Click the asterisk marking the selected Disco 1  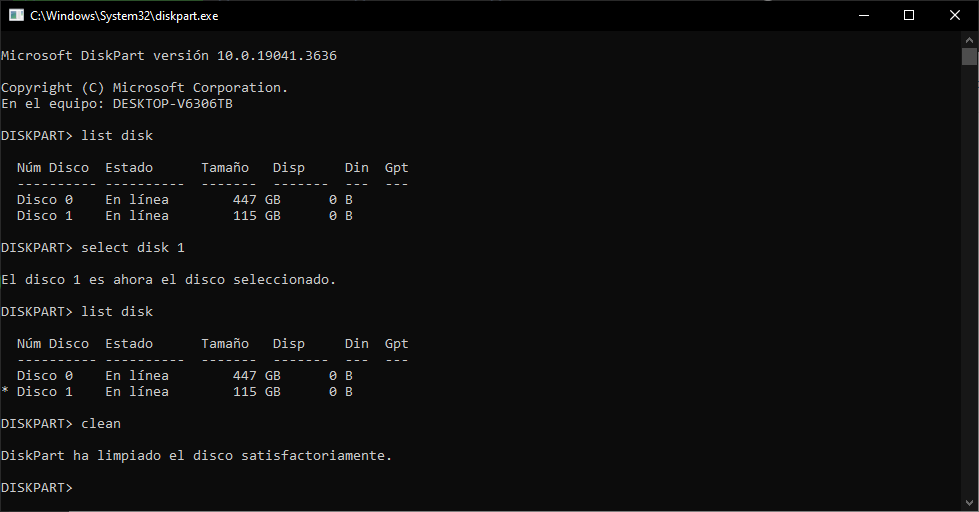coord(5,392)
